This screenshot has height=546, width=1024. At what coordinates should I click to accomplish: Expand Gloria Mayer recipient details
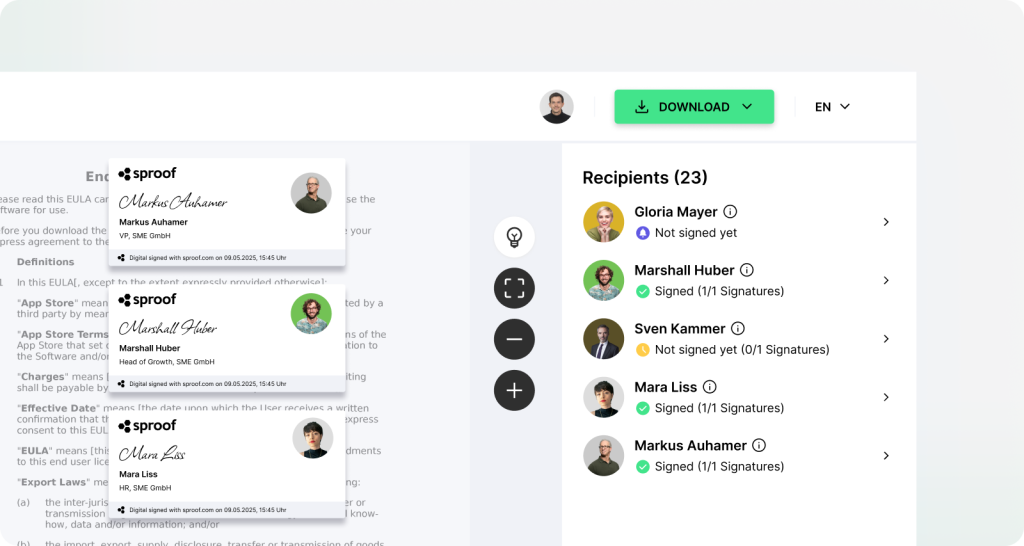[886, 222]
